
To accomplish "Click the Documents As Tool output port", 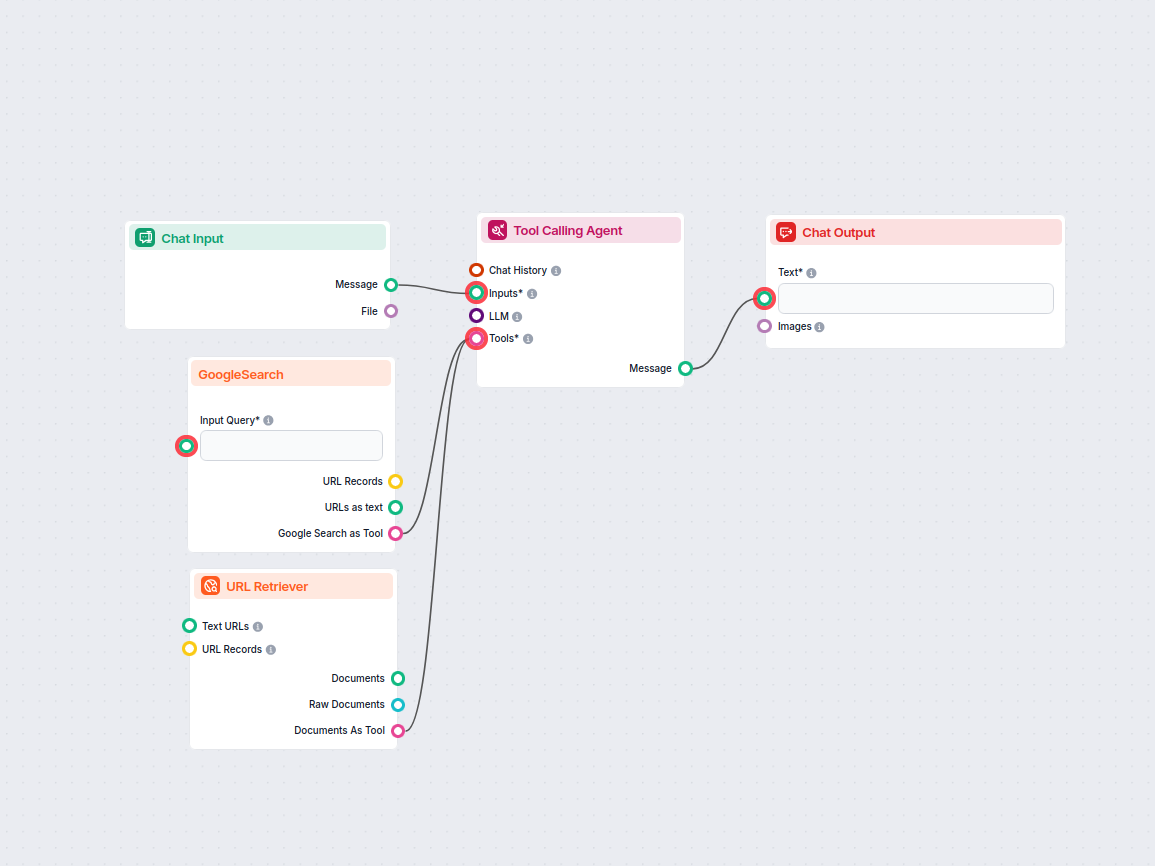I will pos(398,731).
